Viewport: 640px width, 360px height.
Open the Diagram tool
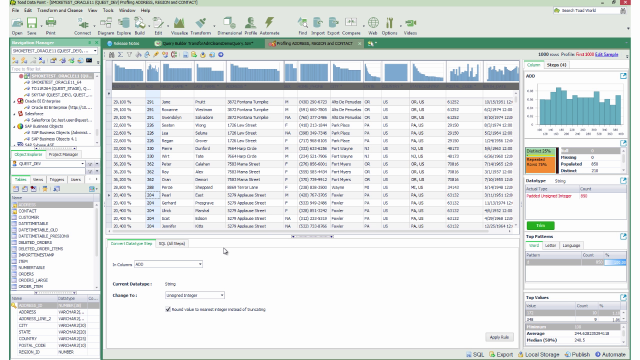(106, 26)
